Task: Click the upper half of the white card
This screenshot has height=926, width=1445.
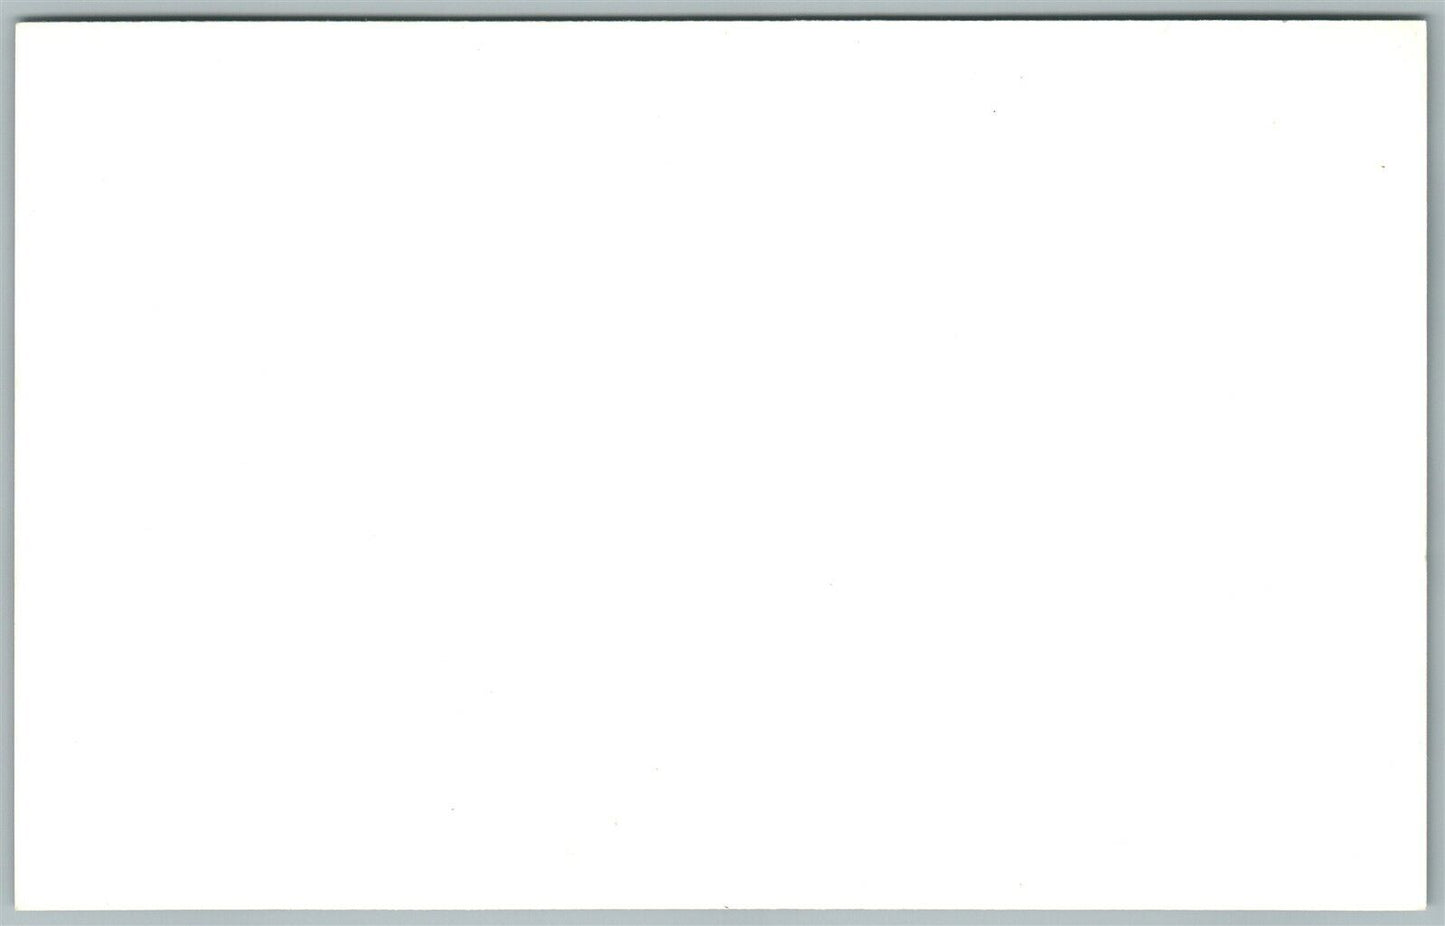Action: (x=721, y=243)
